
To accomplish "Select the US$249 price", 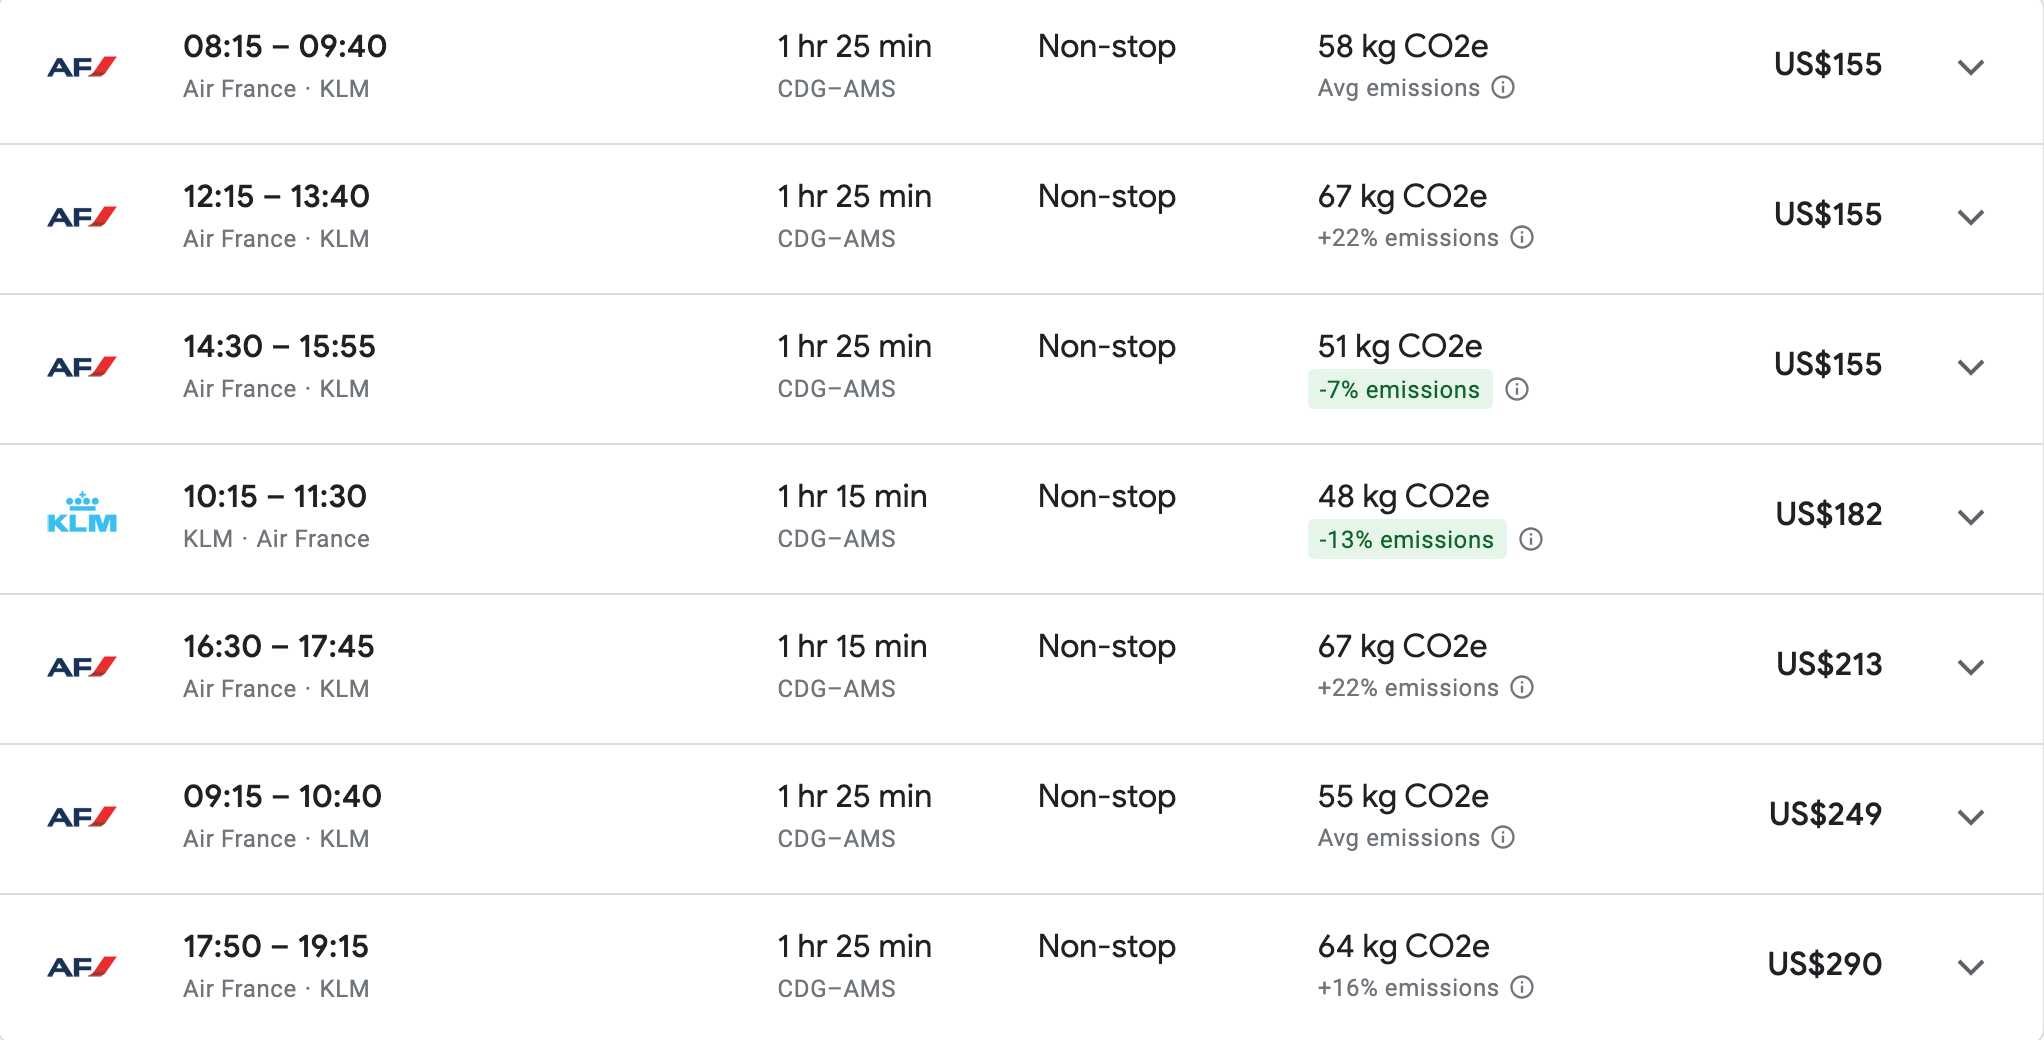I will click(1825, 814).
